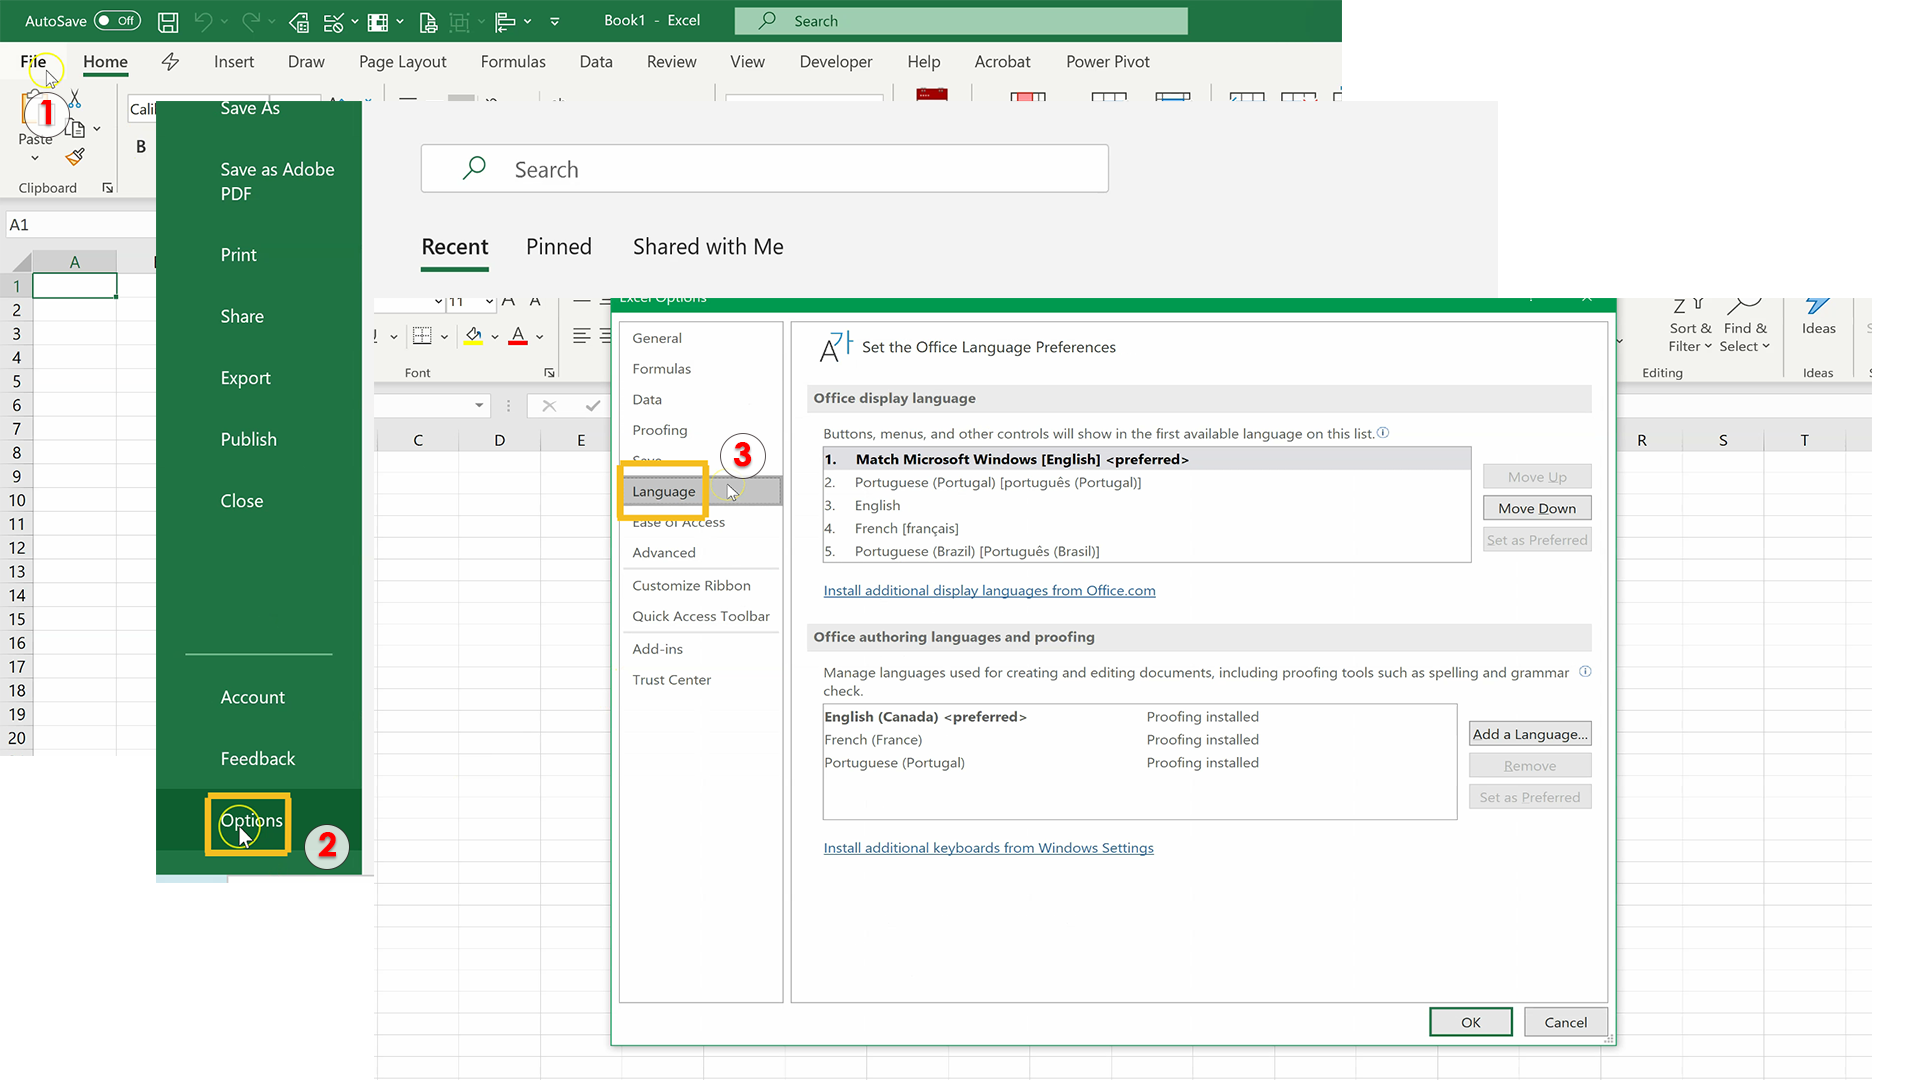
Task: Open the View tab in ribbon
Action: pyautogui.click(x=746, y=61)
